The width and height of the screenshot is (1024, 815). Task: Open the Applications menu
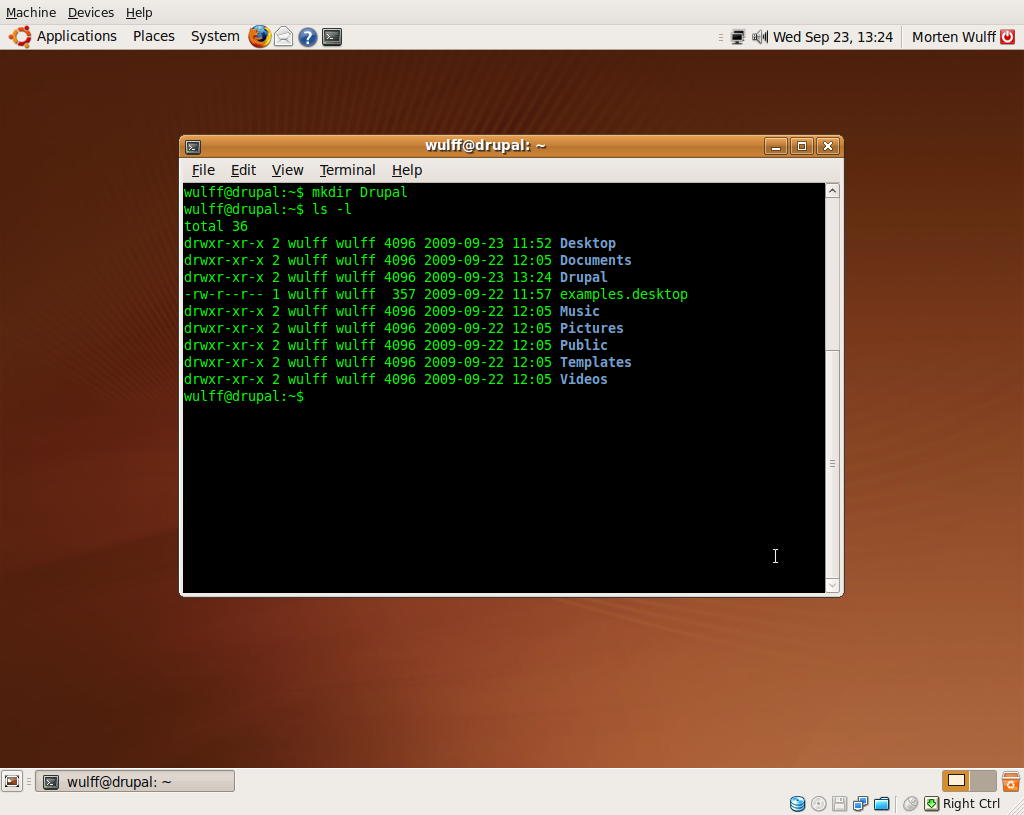(76, 37)
